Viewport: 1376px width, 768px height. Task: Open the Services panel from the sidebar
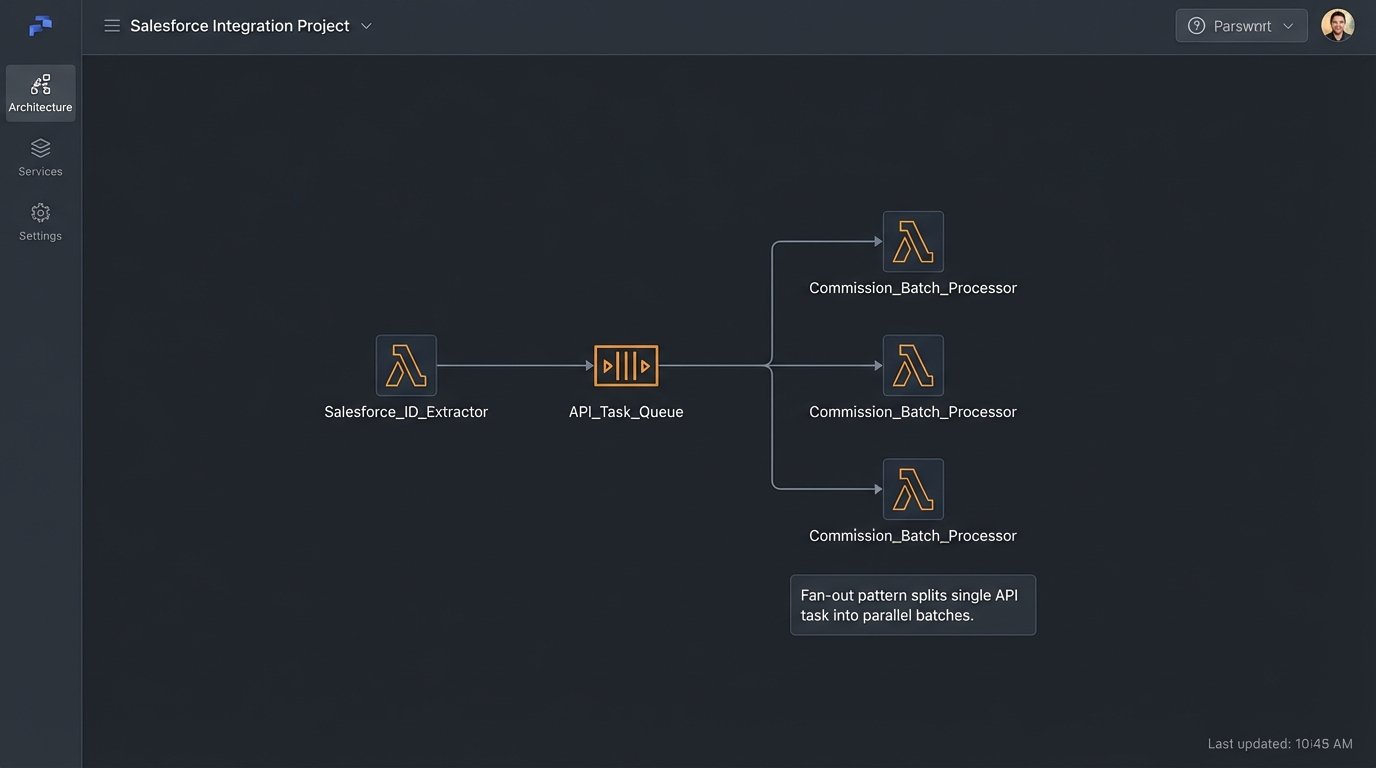coord(40,157)
